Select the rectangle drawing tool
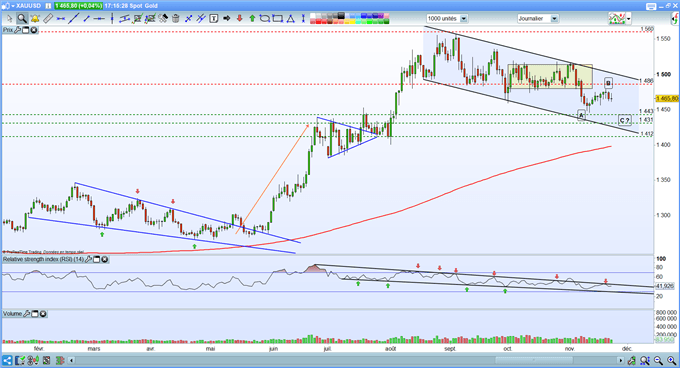This screenshot has height=368, width=680. pos(278,18)
